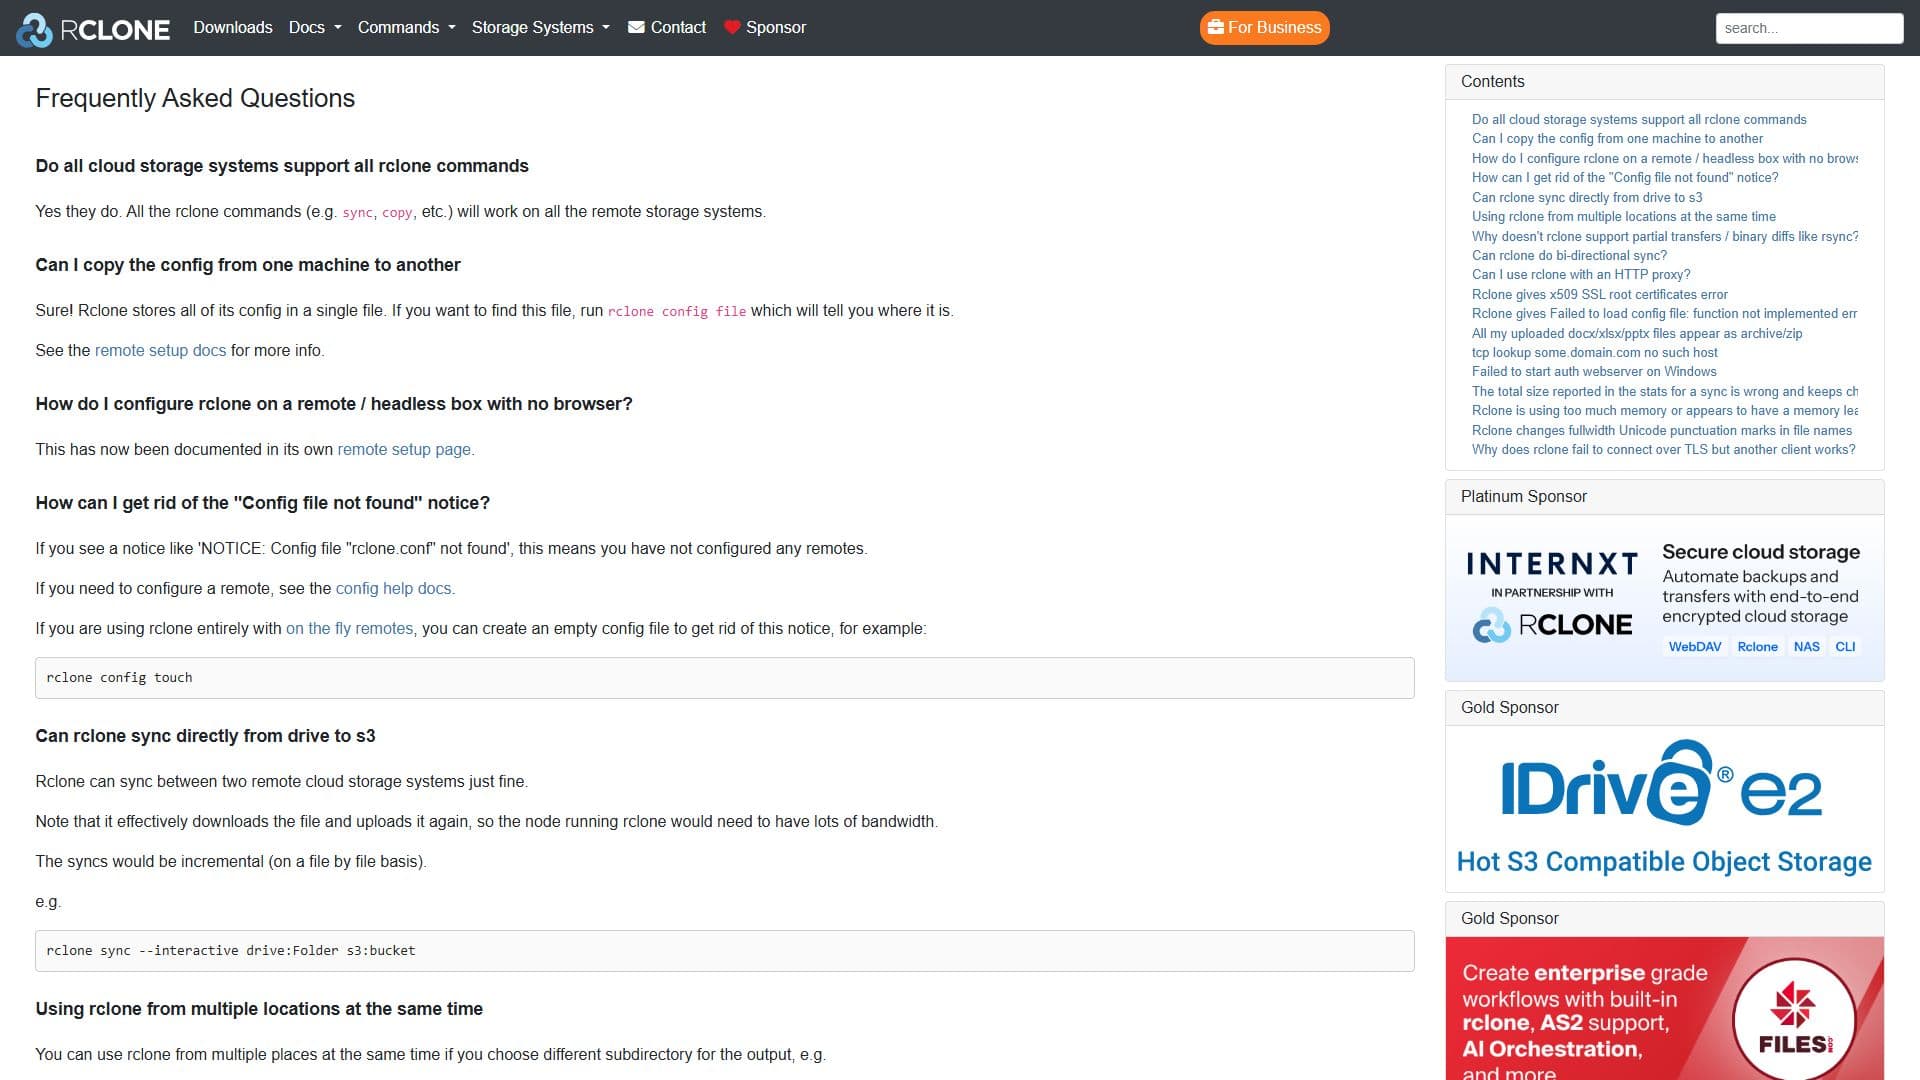Click the 'How do I configure rclone on a remote' heading

(x=334, y=404)
